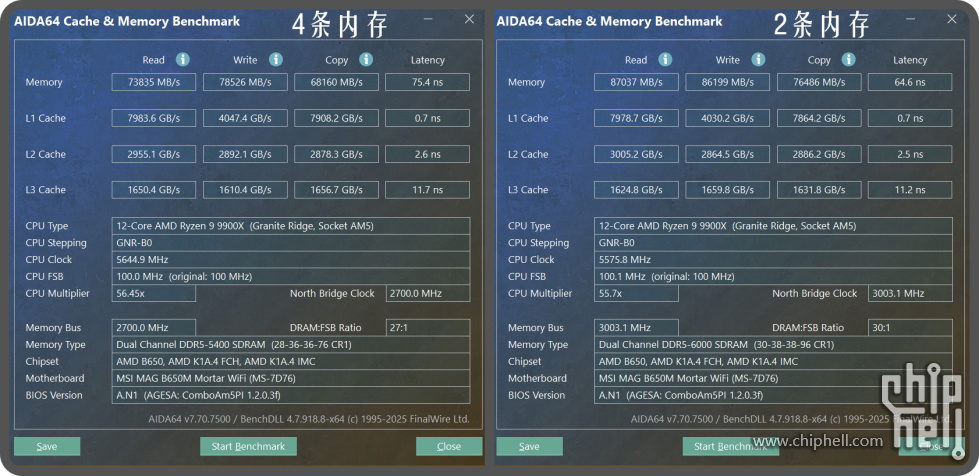Close left window via title bar X
979x476 pixels.
pyautogui.click(x=470, y=19)
